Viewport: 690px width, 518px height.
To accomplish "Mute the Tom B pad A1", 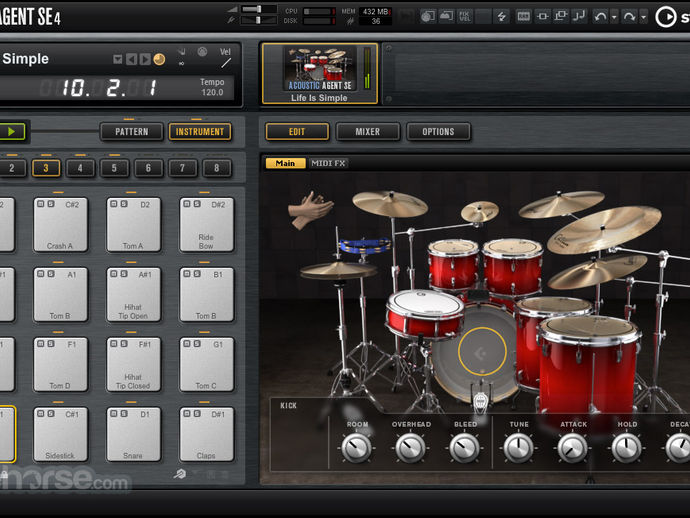I will (x=40, y=274).
